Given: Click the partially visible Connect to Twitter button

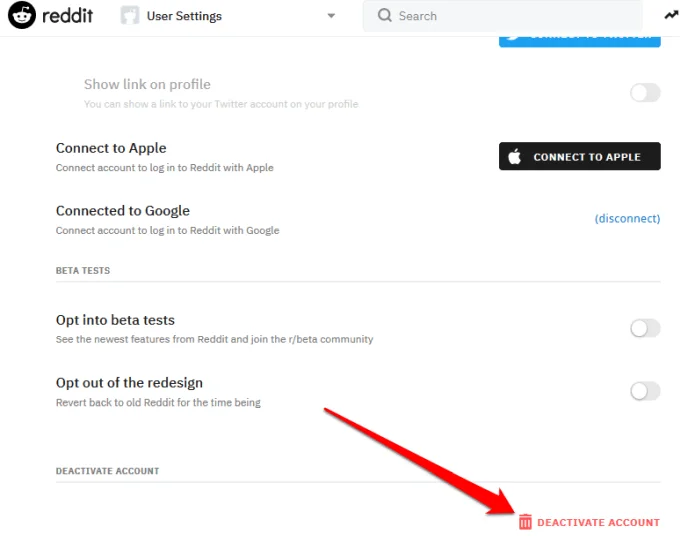Looking at the screenshot, I should pos(579,40).
